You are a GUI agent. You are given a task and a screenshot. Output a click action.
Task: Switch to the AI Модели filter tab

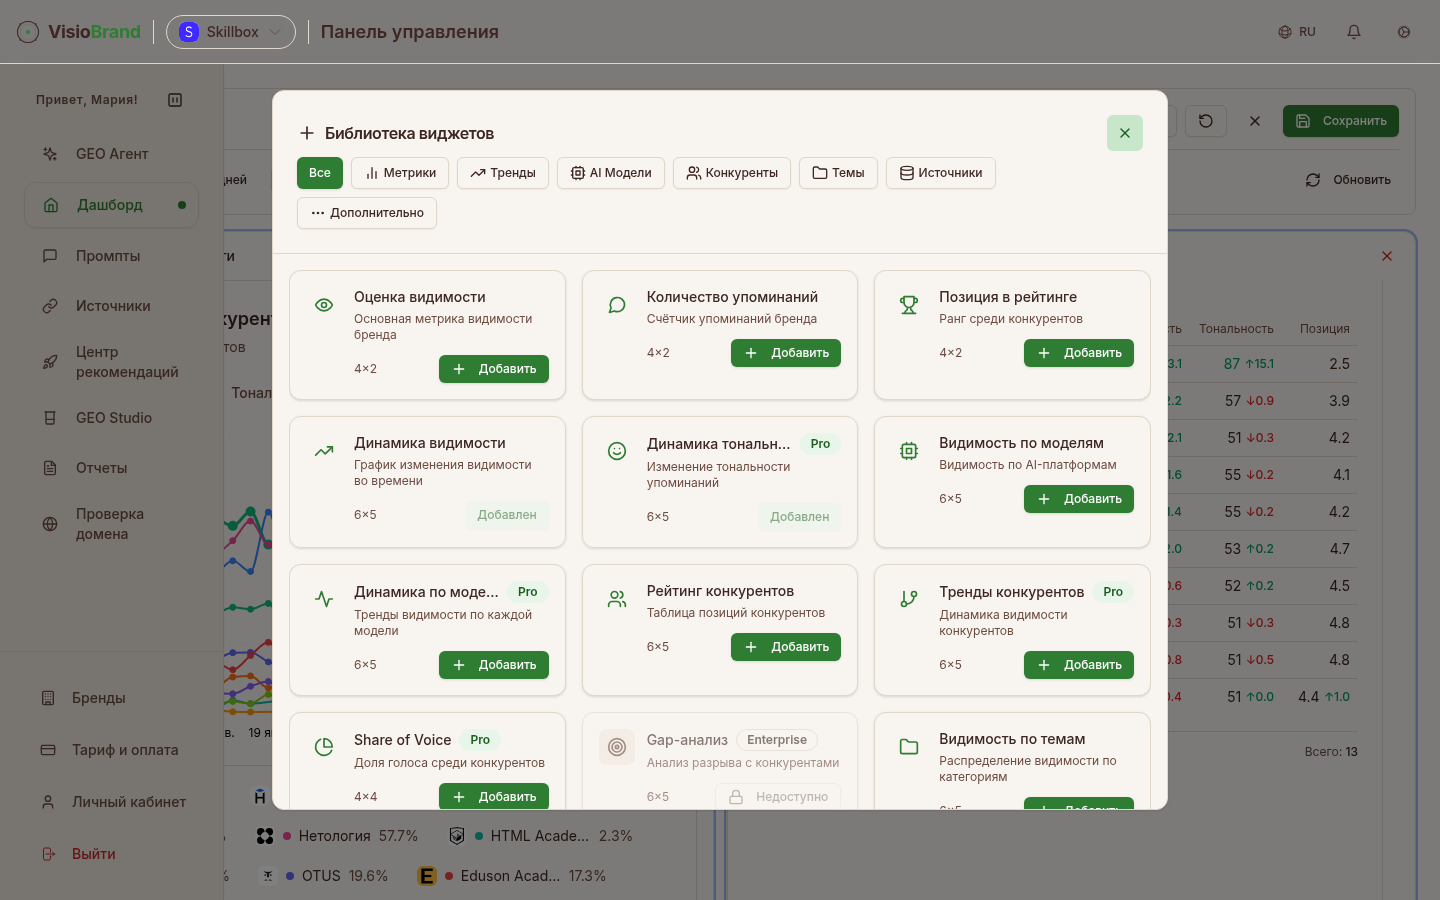click(x=610, y=173)
